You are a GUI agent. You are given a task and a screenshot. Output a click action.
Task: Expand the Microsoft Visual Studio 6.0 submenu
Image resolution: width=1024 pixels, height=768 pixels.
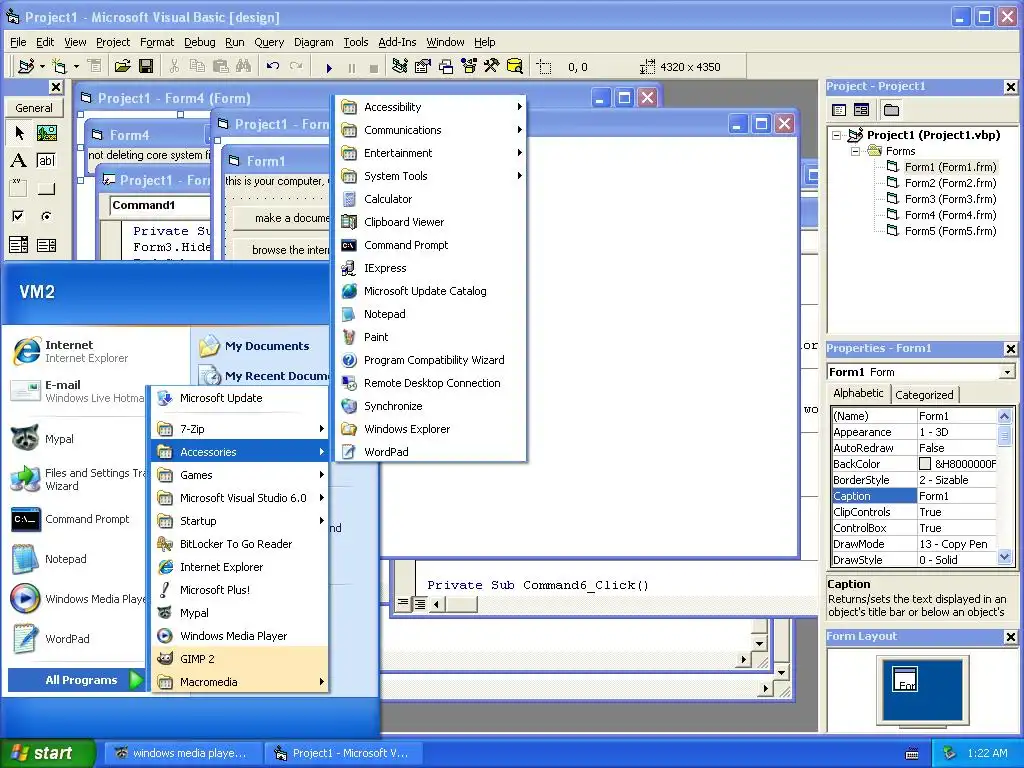pos(240,498)
